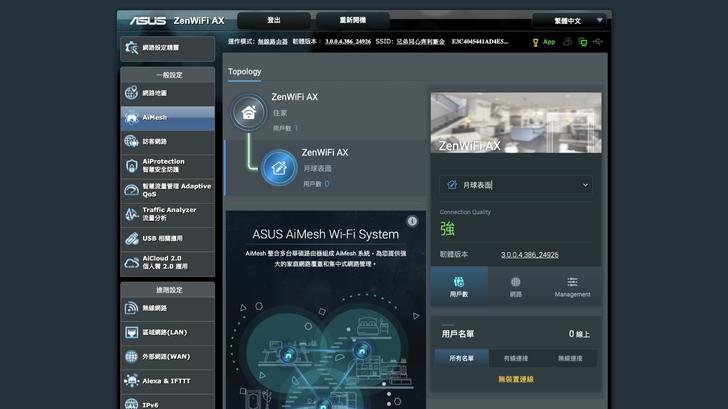Screen dimensions: 728x409
Task: Select the 月球表面 node house icon
Action: [279, 168]
